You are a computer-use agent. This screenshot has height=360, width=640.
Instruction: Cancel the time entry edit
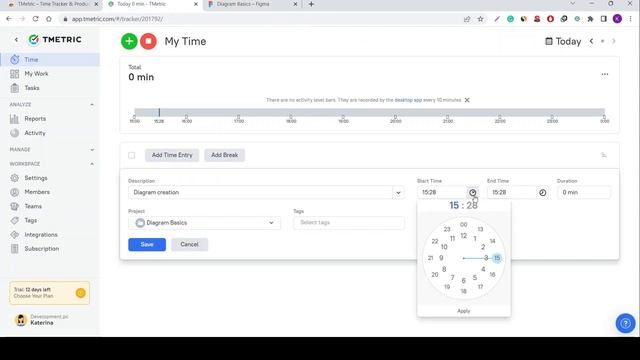(x=189, y=244)
